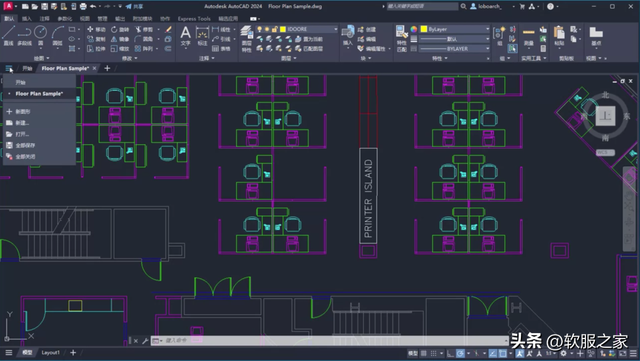The image size is (640, 361).
Task: Click the Stretch (拉伸) tool
Action: tap(96, 49)
